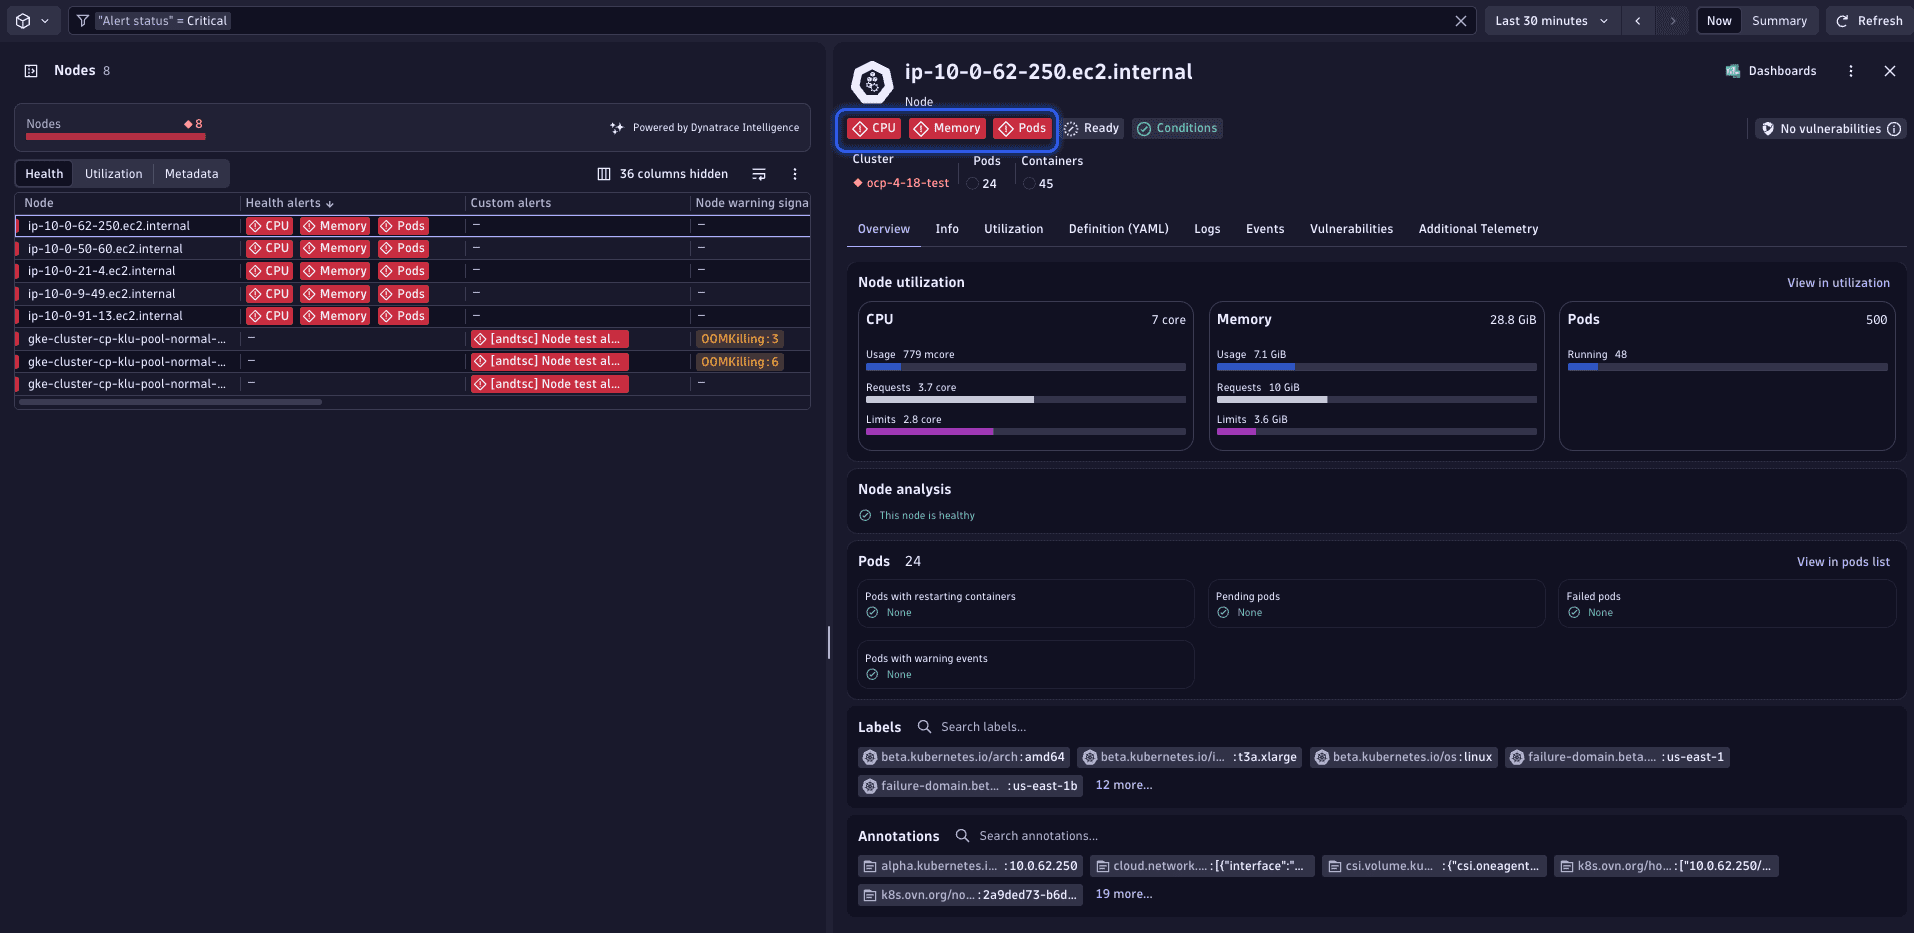Go to previous timeframe with left arrow
1914x933 pixels.
pyautogui.click(x=1637, y=21)
